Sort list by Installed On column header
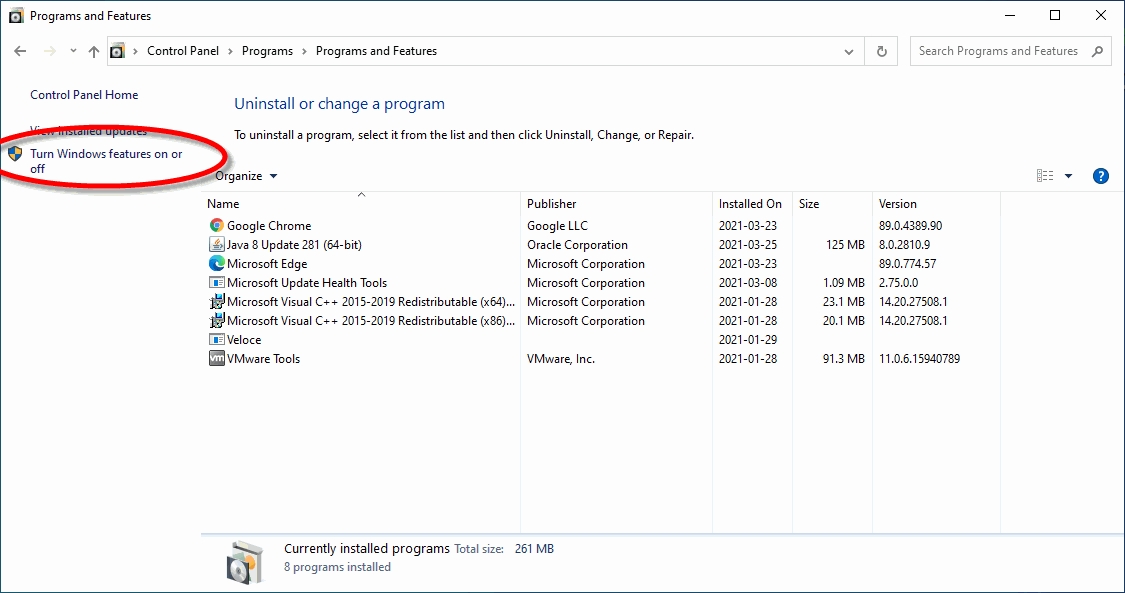 click(x=750, y=204)
